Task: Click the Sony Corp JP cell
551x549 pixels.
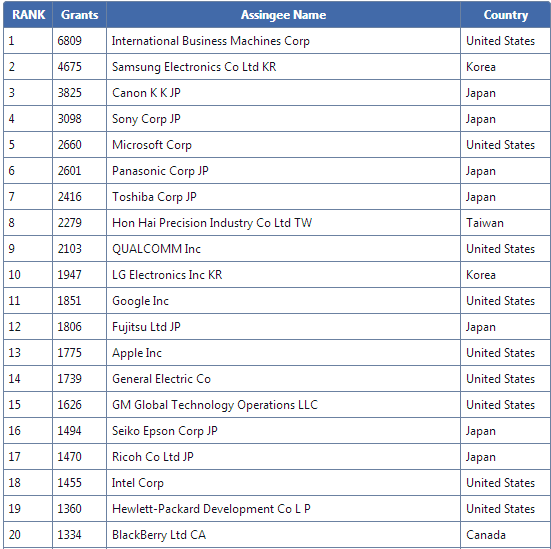Action: pos(283,119)
